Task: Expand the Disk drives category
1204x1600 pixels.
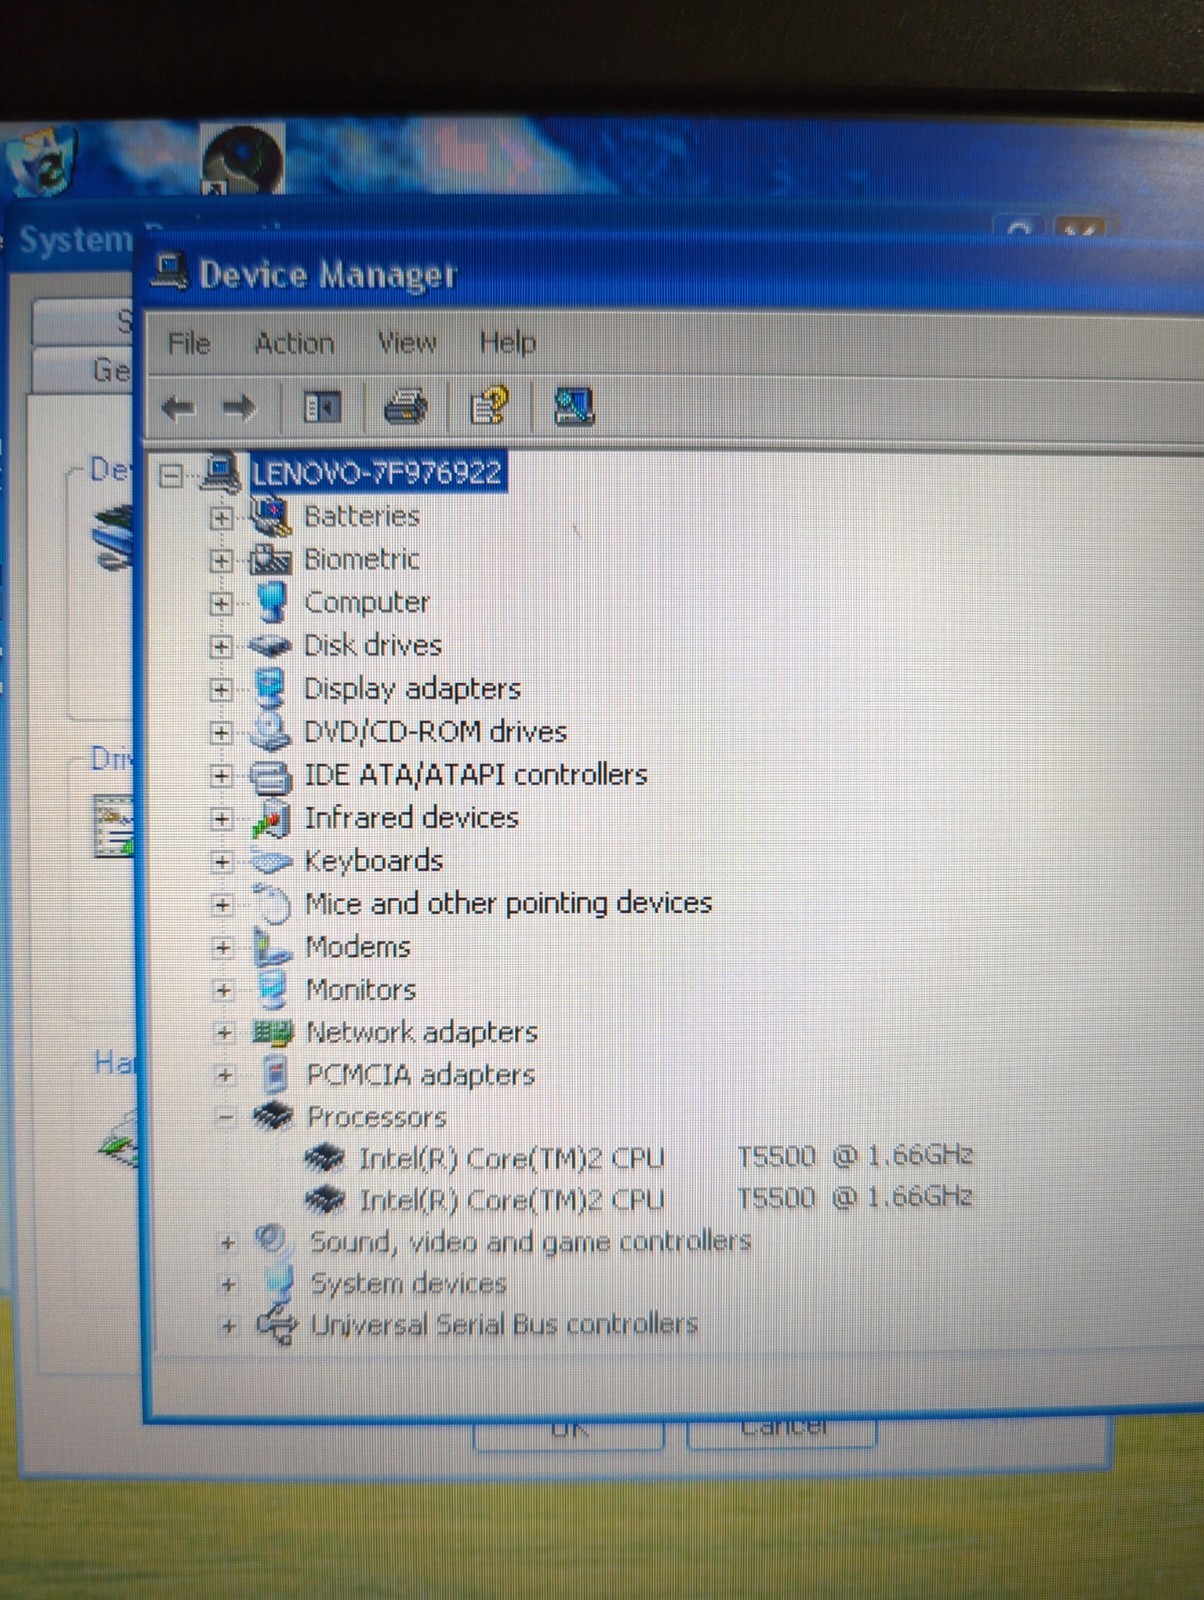Action: 221,647
